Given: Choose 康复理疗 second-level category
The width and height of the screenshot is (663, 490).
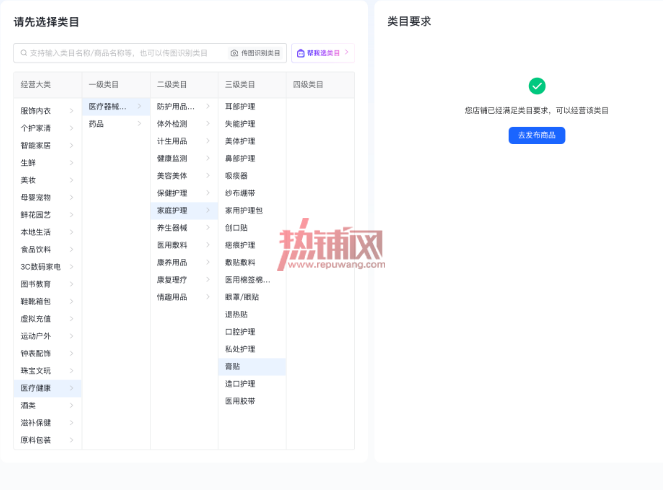Looking at the screenshot, I should (x=184, y=280).
